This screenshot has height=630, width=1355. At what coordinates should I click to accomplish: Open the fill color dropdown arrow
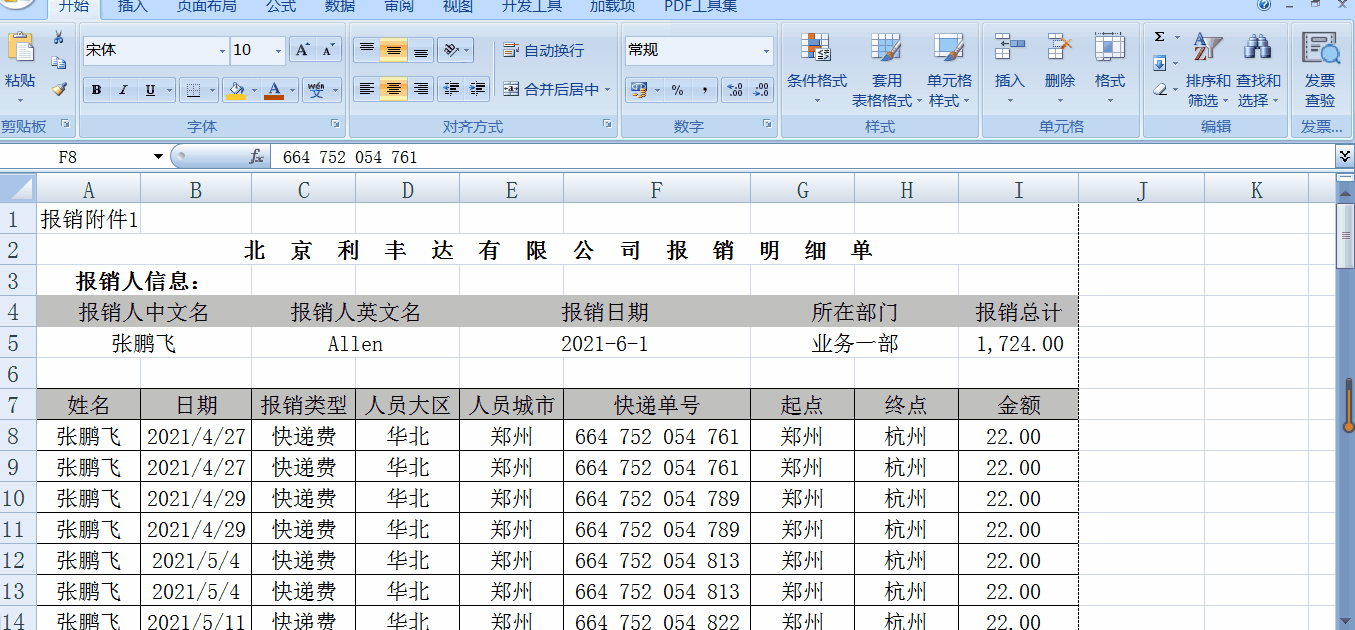tap(254, 90)
